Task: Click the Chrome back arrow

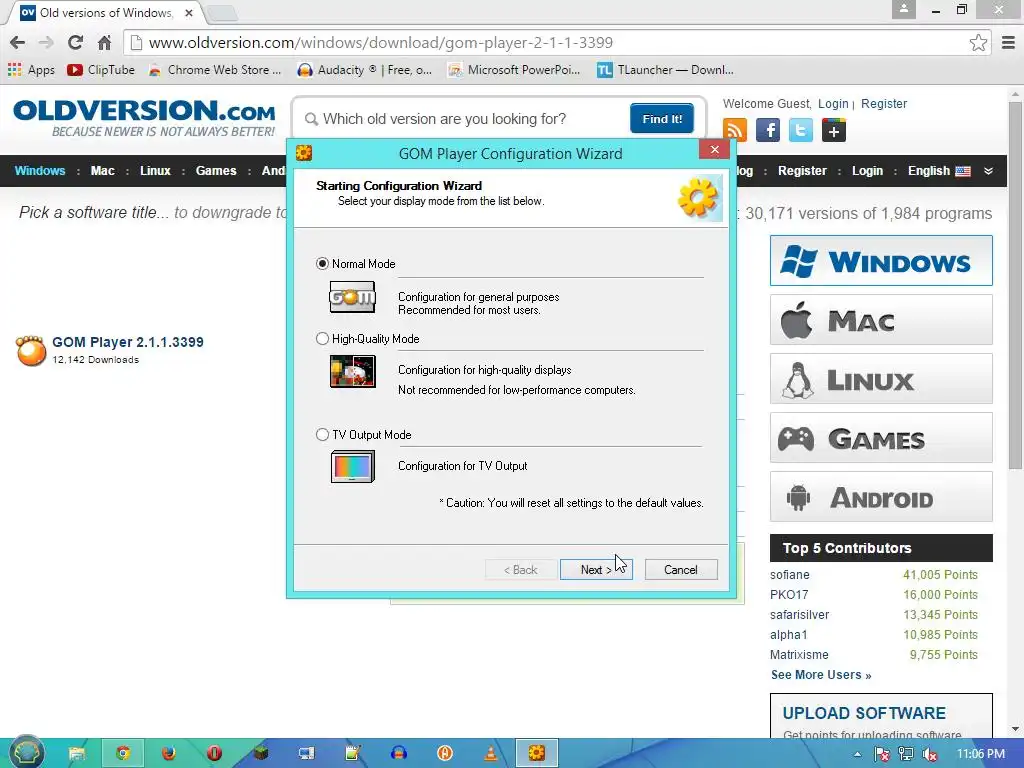Action: pos(18,42)
